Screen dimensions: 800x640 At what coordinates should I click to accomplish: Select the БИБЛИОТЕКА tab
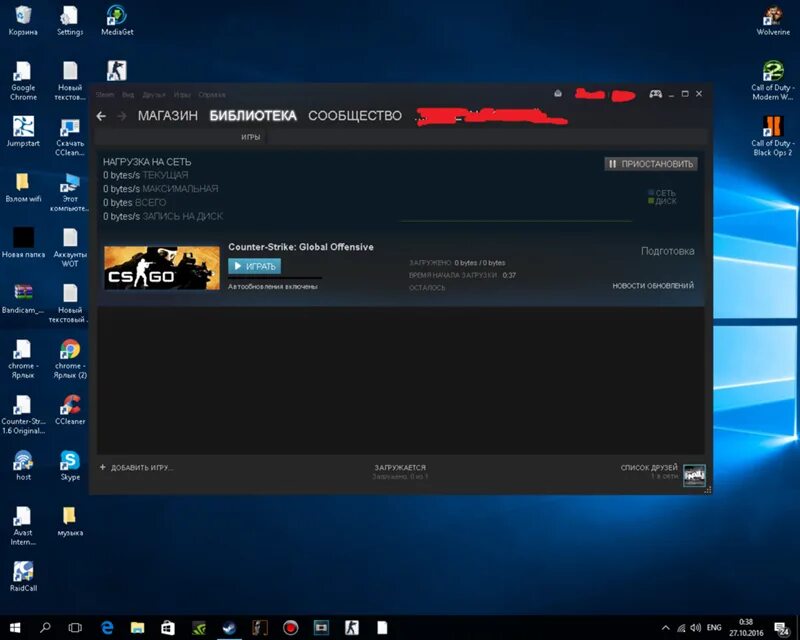[x=253, y=116]
